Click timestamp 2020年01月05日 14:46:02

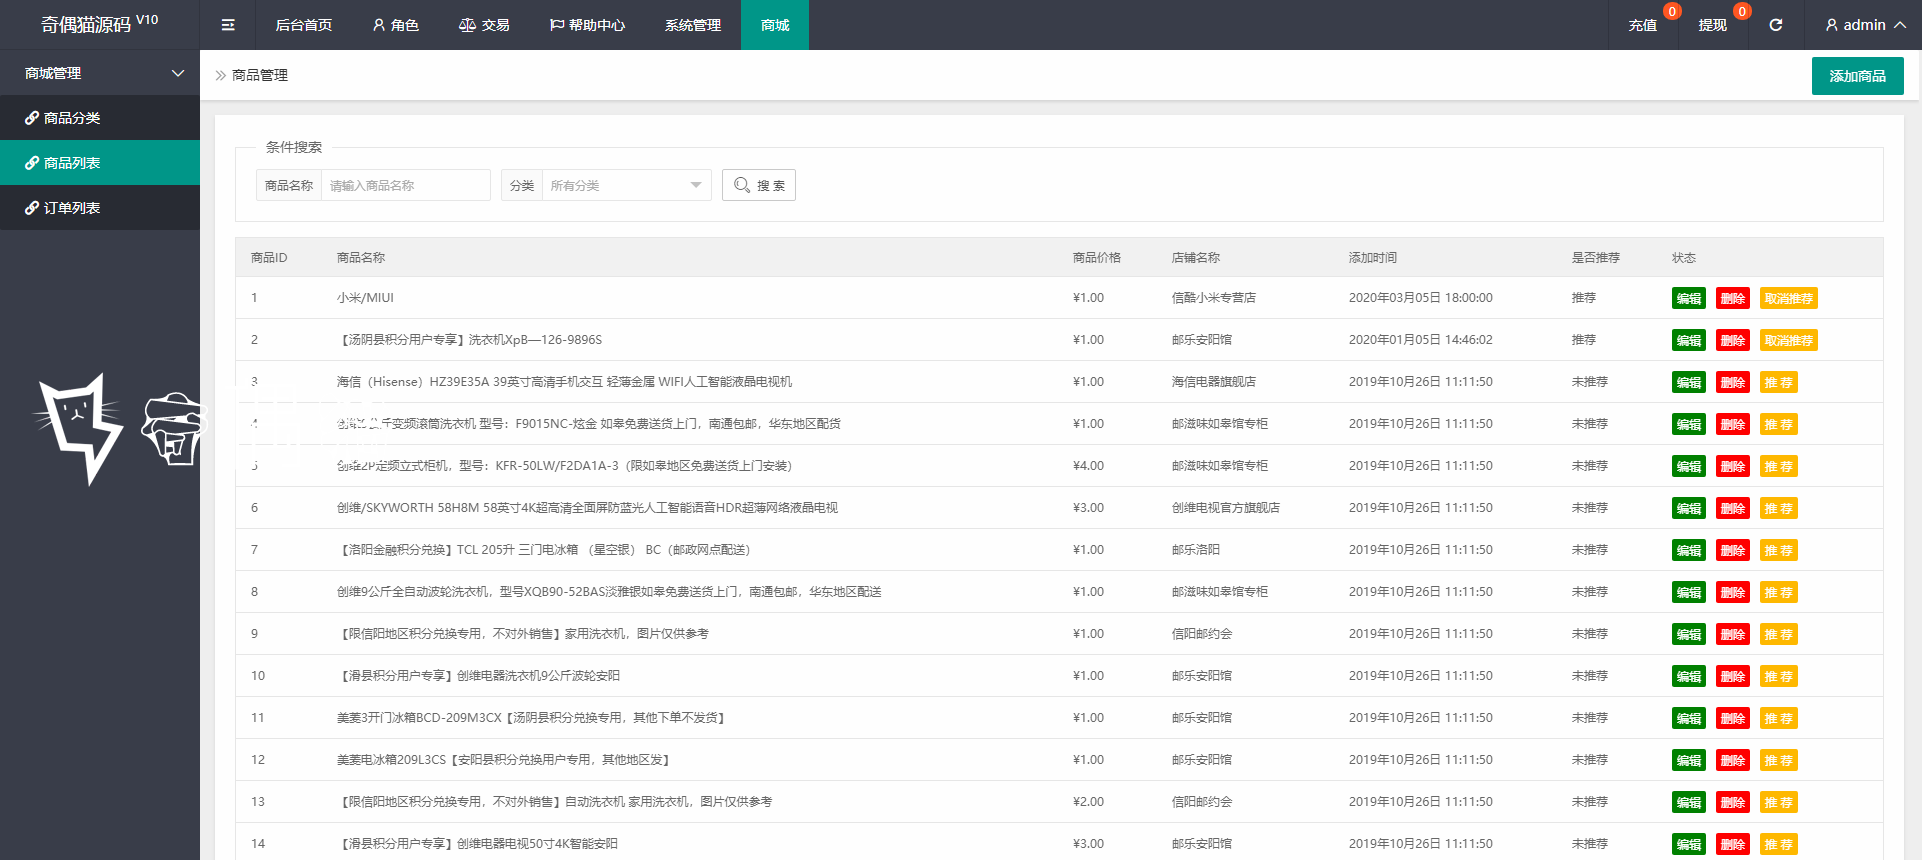(x=1420, y=340)
